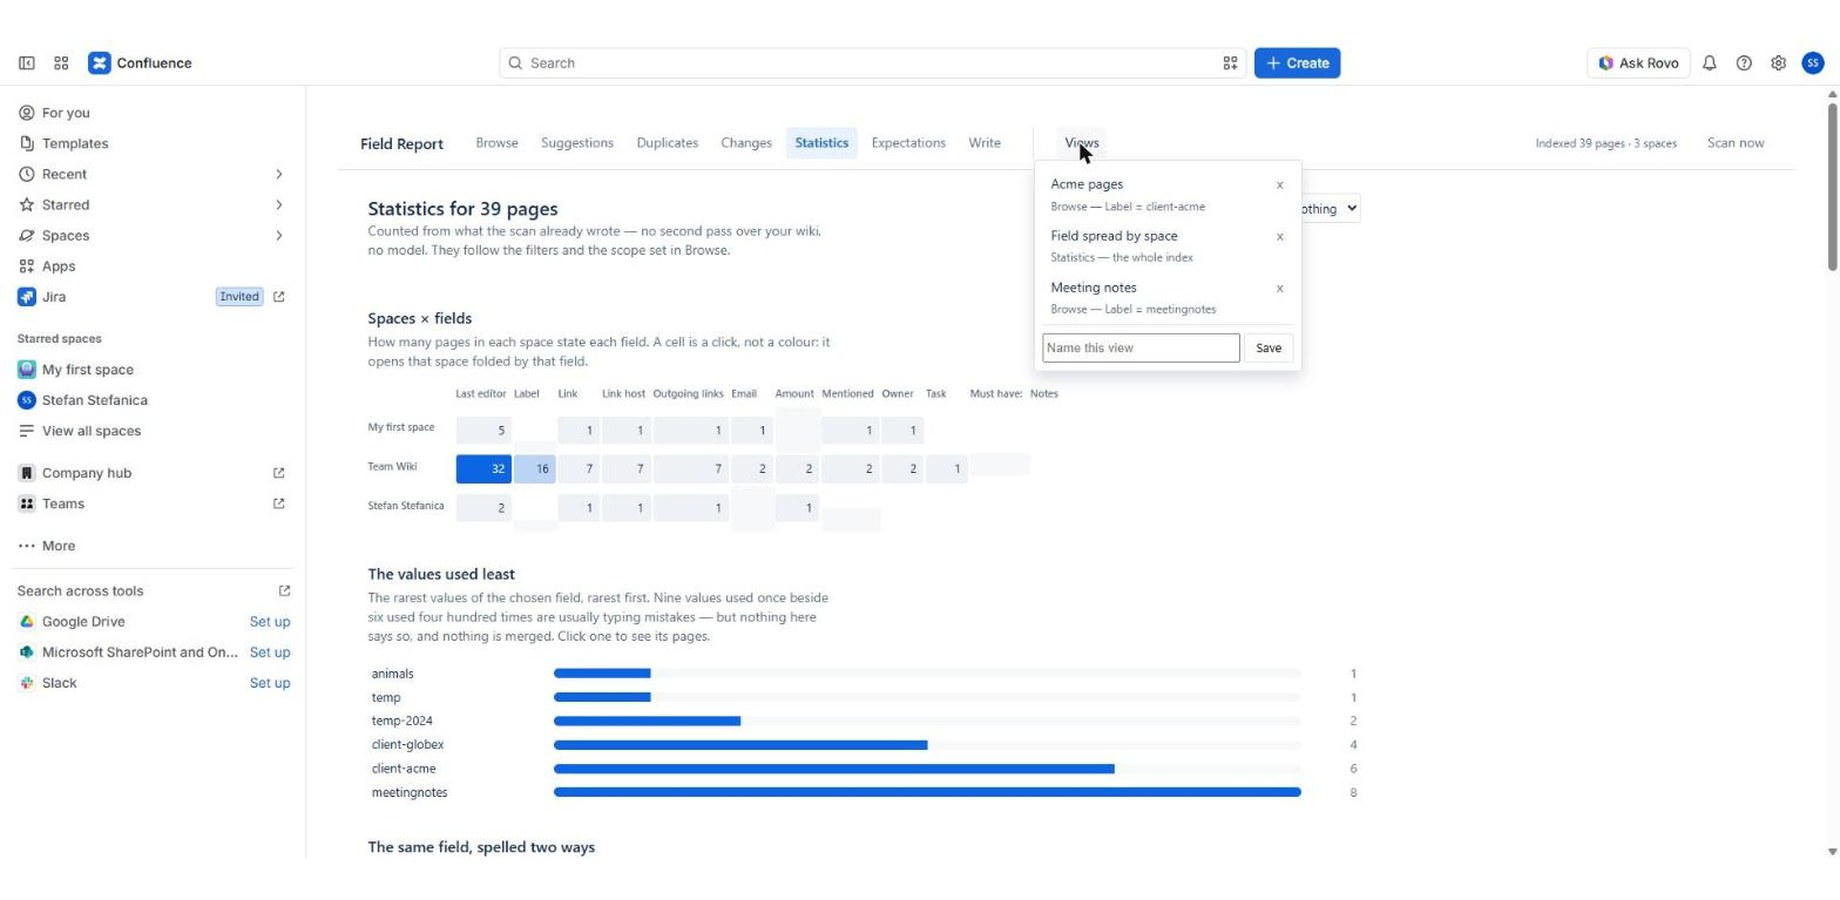Screen dimensions: 1840x900
Task: Open Ask Rovo
Action: (x=1638, y=63)
